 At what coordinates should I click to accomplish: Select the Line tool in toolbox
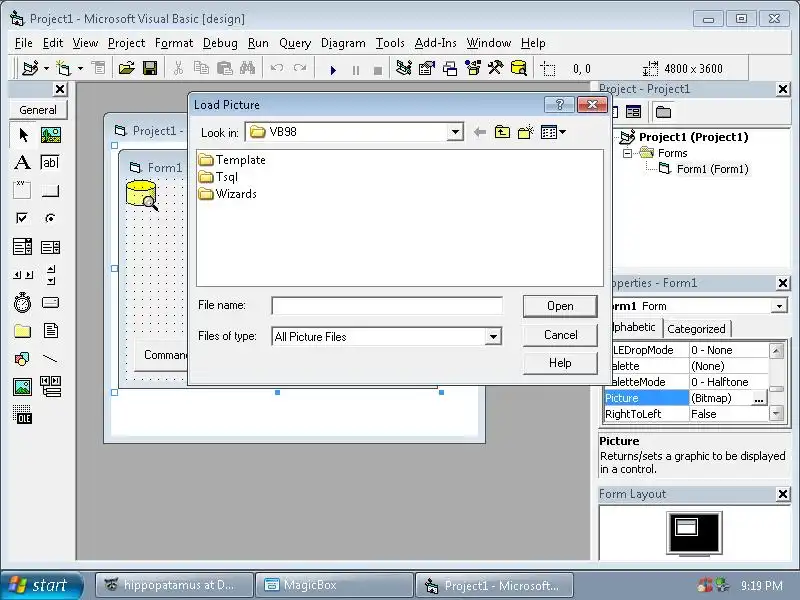coord(50,359)
